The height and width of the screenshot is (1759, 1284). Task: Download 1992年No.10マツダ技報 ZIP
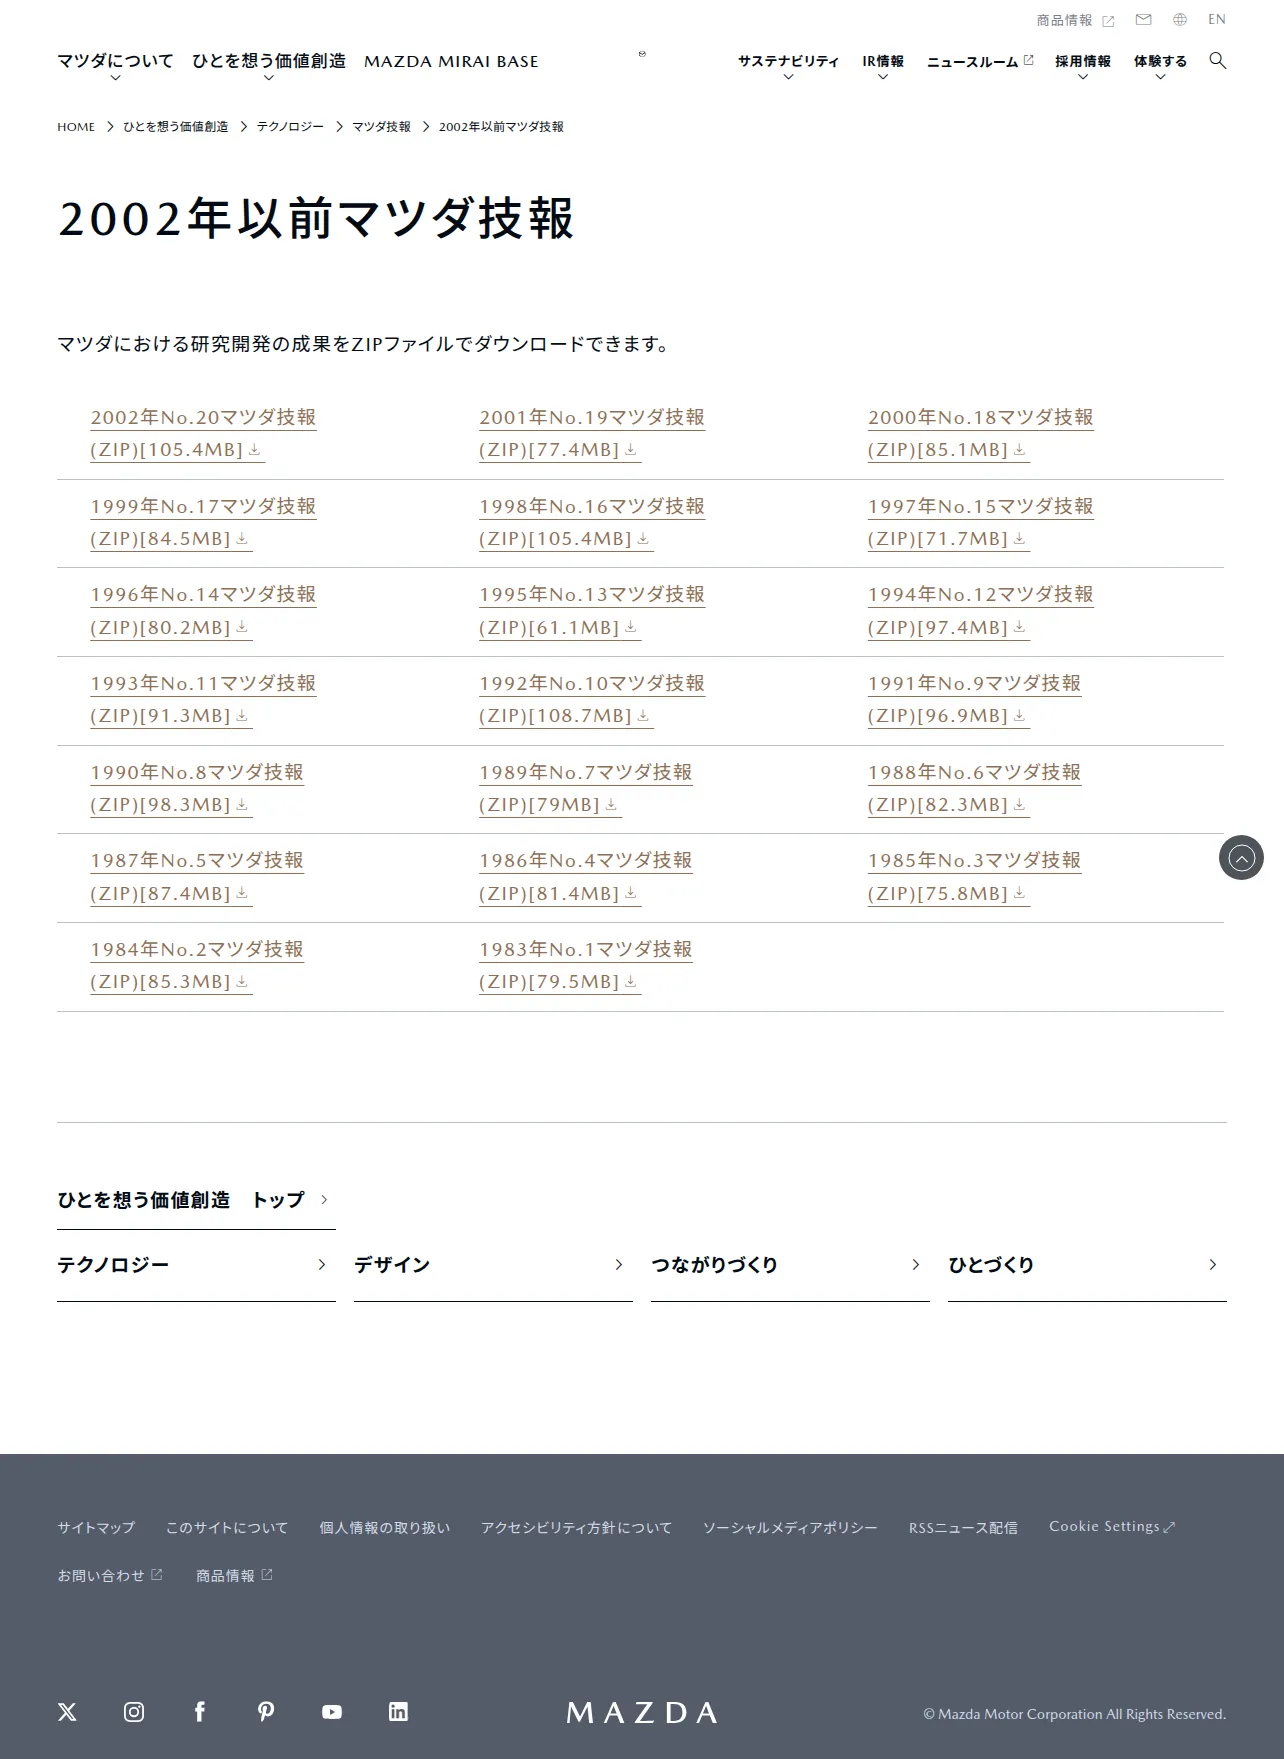592,700
